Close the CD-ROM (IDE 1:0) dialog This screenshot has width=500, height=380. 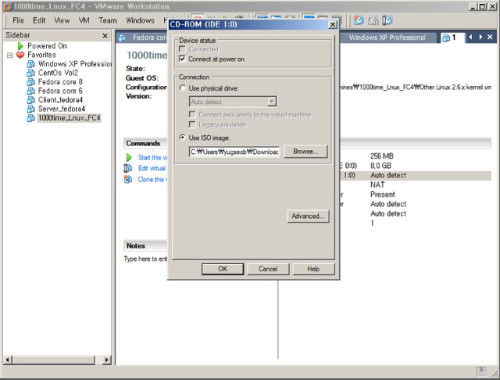pyautogui.click(x=332, y=25)
